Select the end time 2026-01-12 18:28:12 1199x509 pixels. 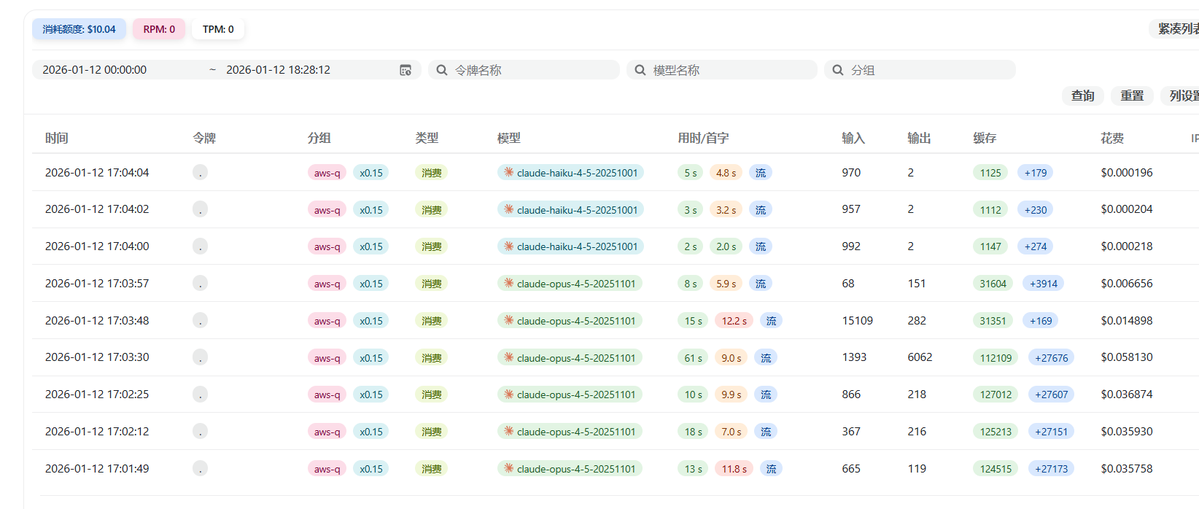point(278,70)
